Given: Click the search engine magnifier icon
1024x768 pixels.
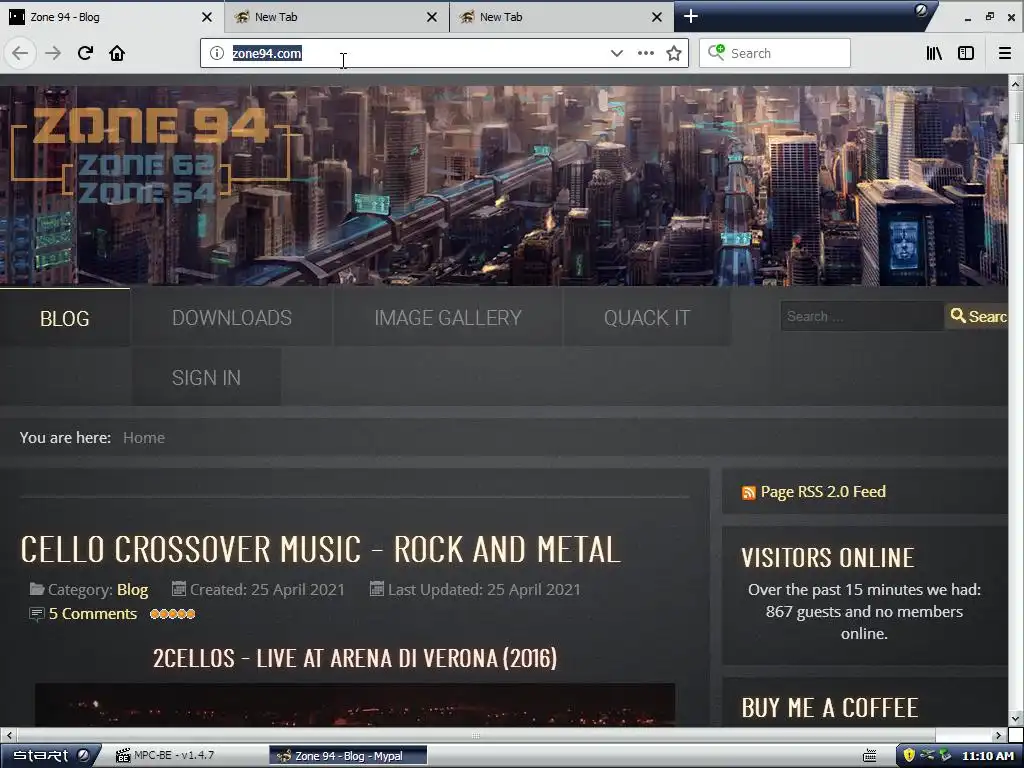Looking at the screenshot, I should (x=716, y=52).
